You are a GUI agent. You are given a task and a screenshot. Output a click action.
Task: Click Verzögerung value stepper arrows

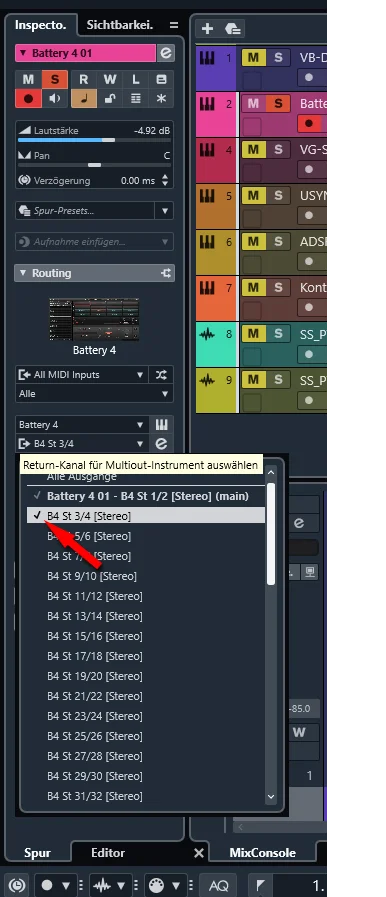coord(165,181)
